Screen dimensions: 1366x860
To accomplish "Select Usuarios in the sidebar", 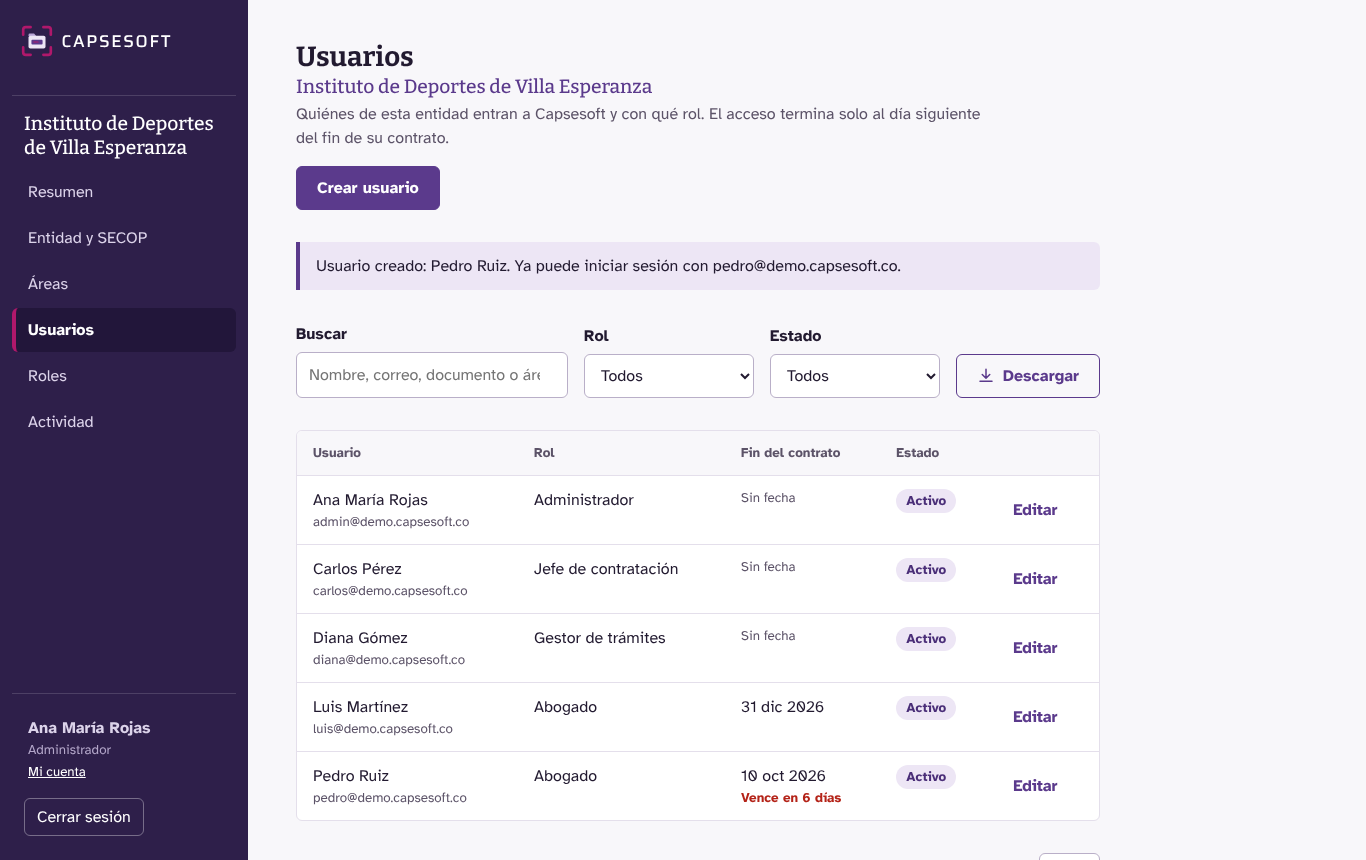I will [124, 330].
